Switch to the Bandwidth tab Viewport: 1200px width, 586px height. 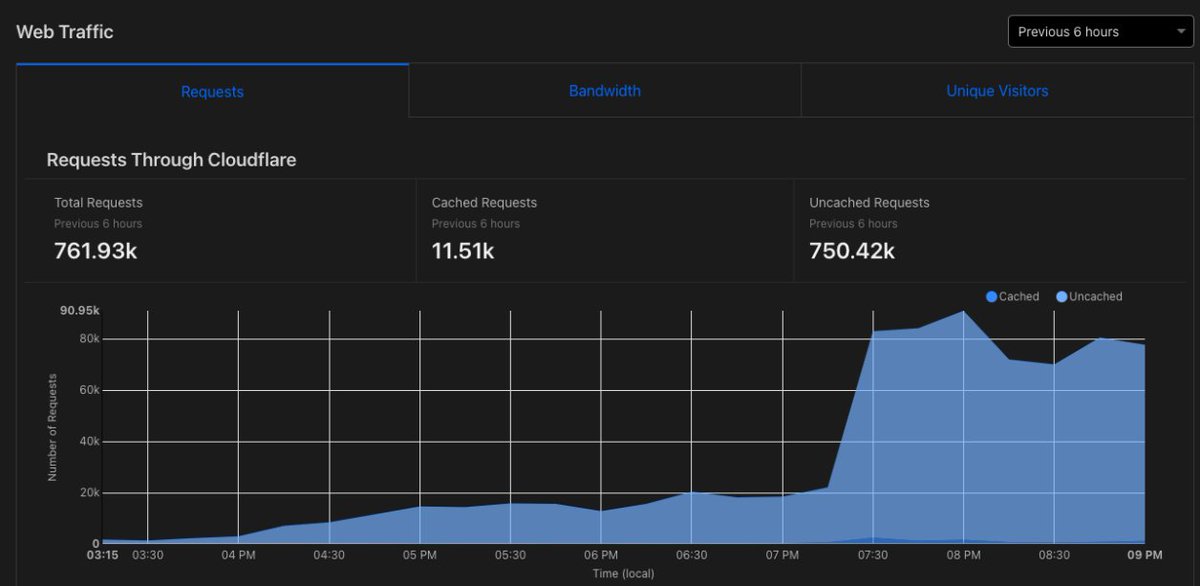point(604,91)
